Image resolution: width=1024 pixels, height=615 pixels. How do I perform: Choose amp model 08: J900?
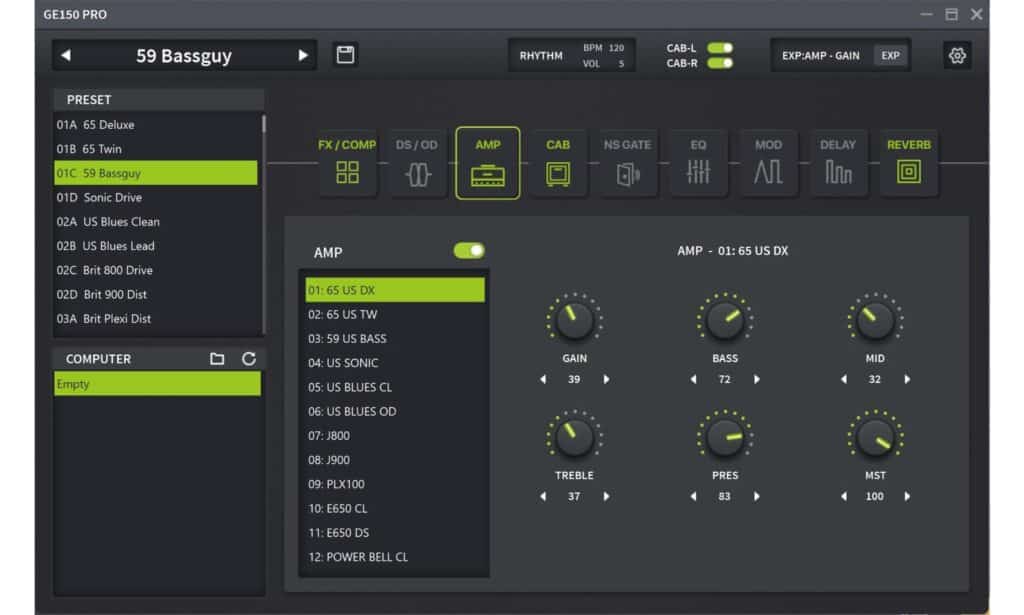coord(395,460)
